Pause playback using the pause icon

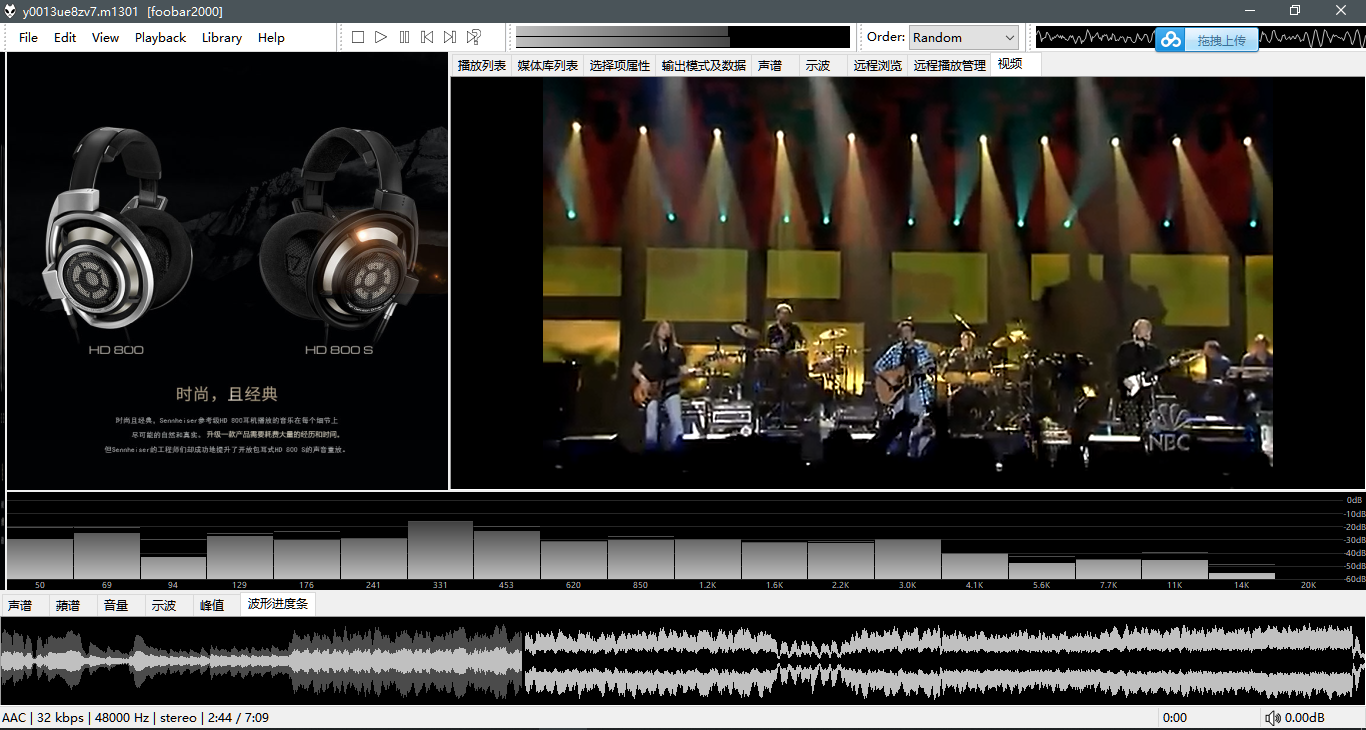[x=404, y=37]
